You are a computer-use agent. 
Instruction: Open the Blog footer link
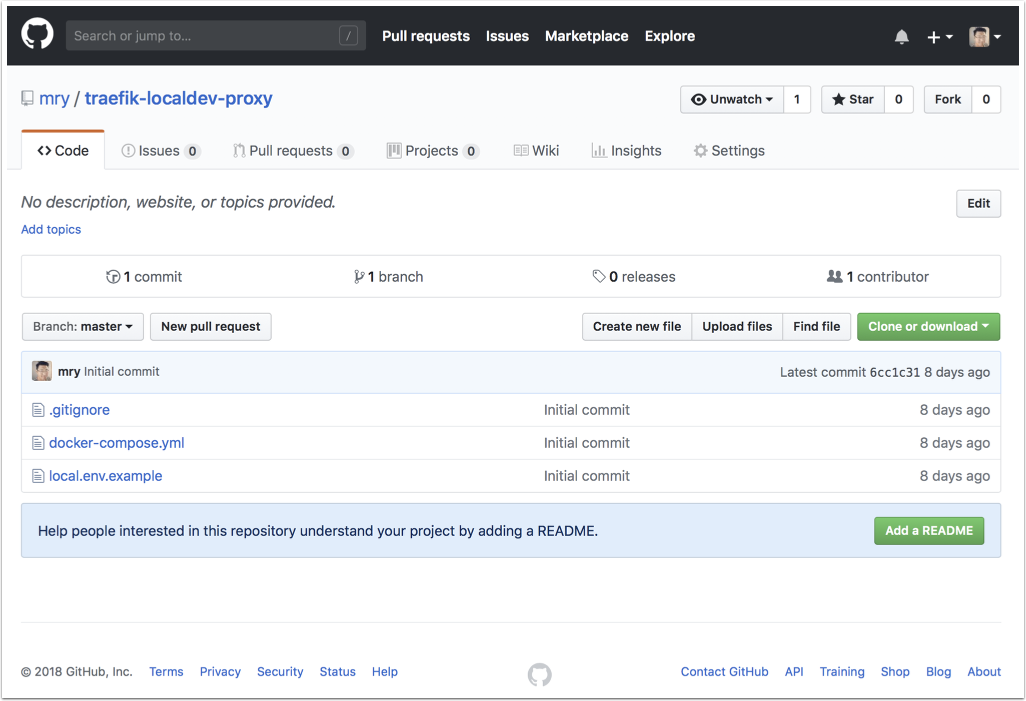tap(938, 672)
